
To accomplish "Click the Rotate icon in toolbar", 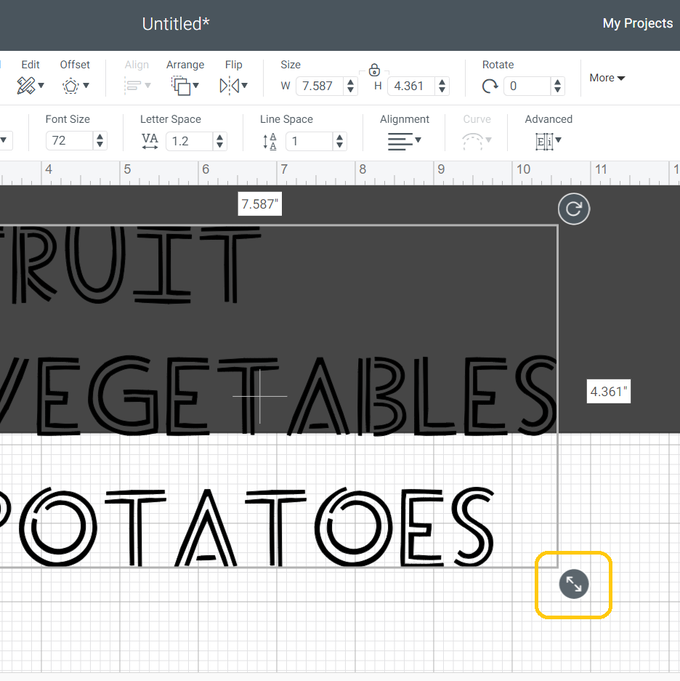I will 490,86.
